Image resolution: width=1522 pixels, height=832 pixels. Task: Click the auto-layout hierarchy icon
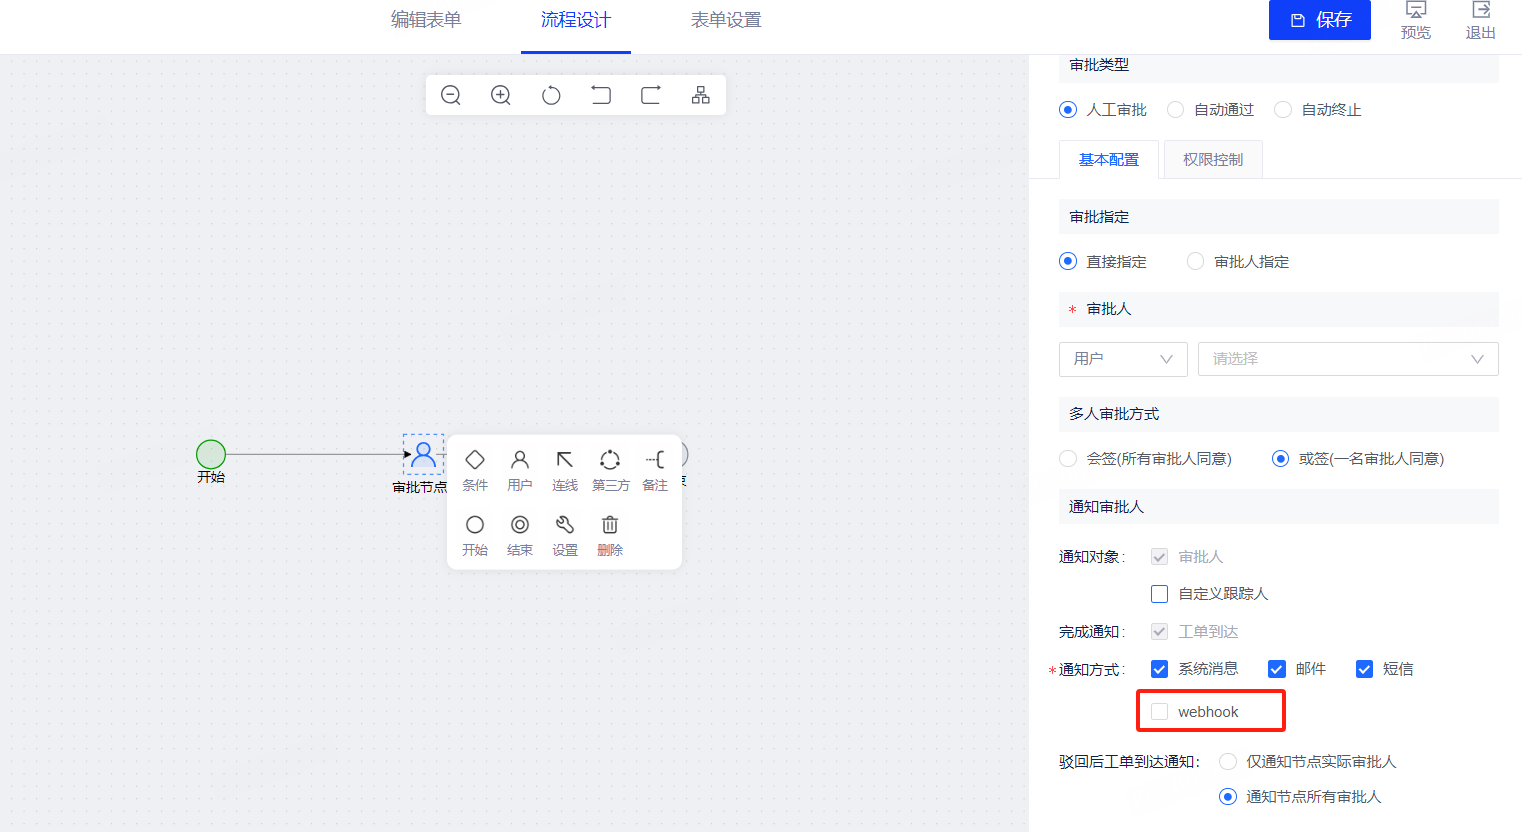[701, 95]
